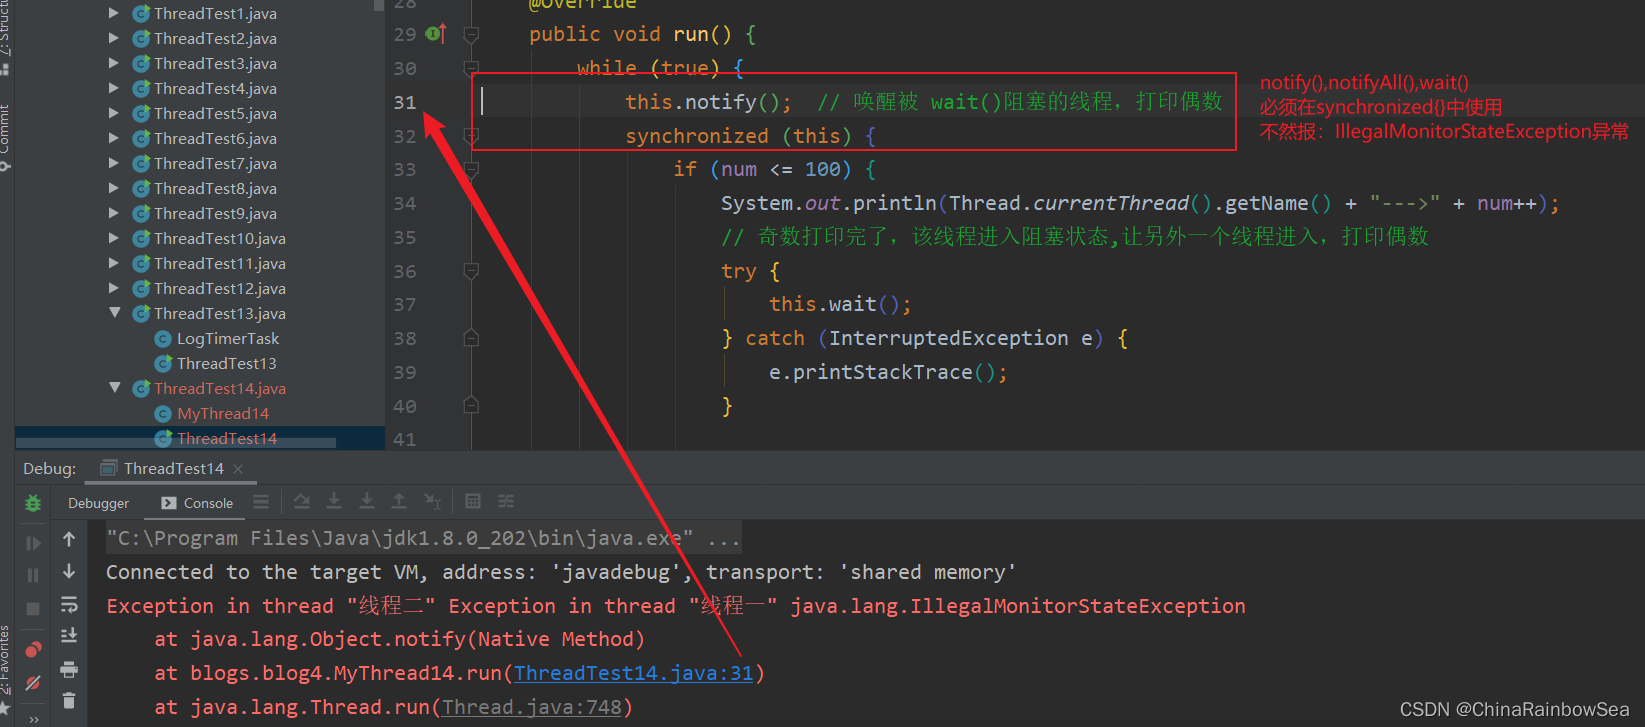
Task: Open the 2: Favorites tool window tab
Action: (5, 660)
